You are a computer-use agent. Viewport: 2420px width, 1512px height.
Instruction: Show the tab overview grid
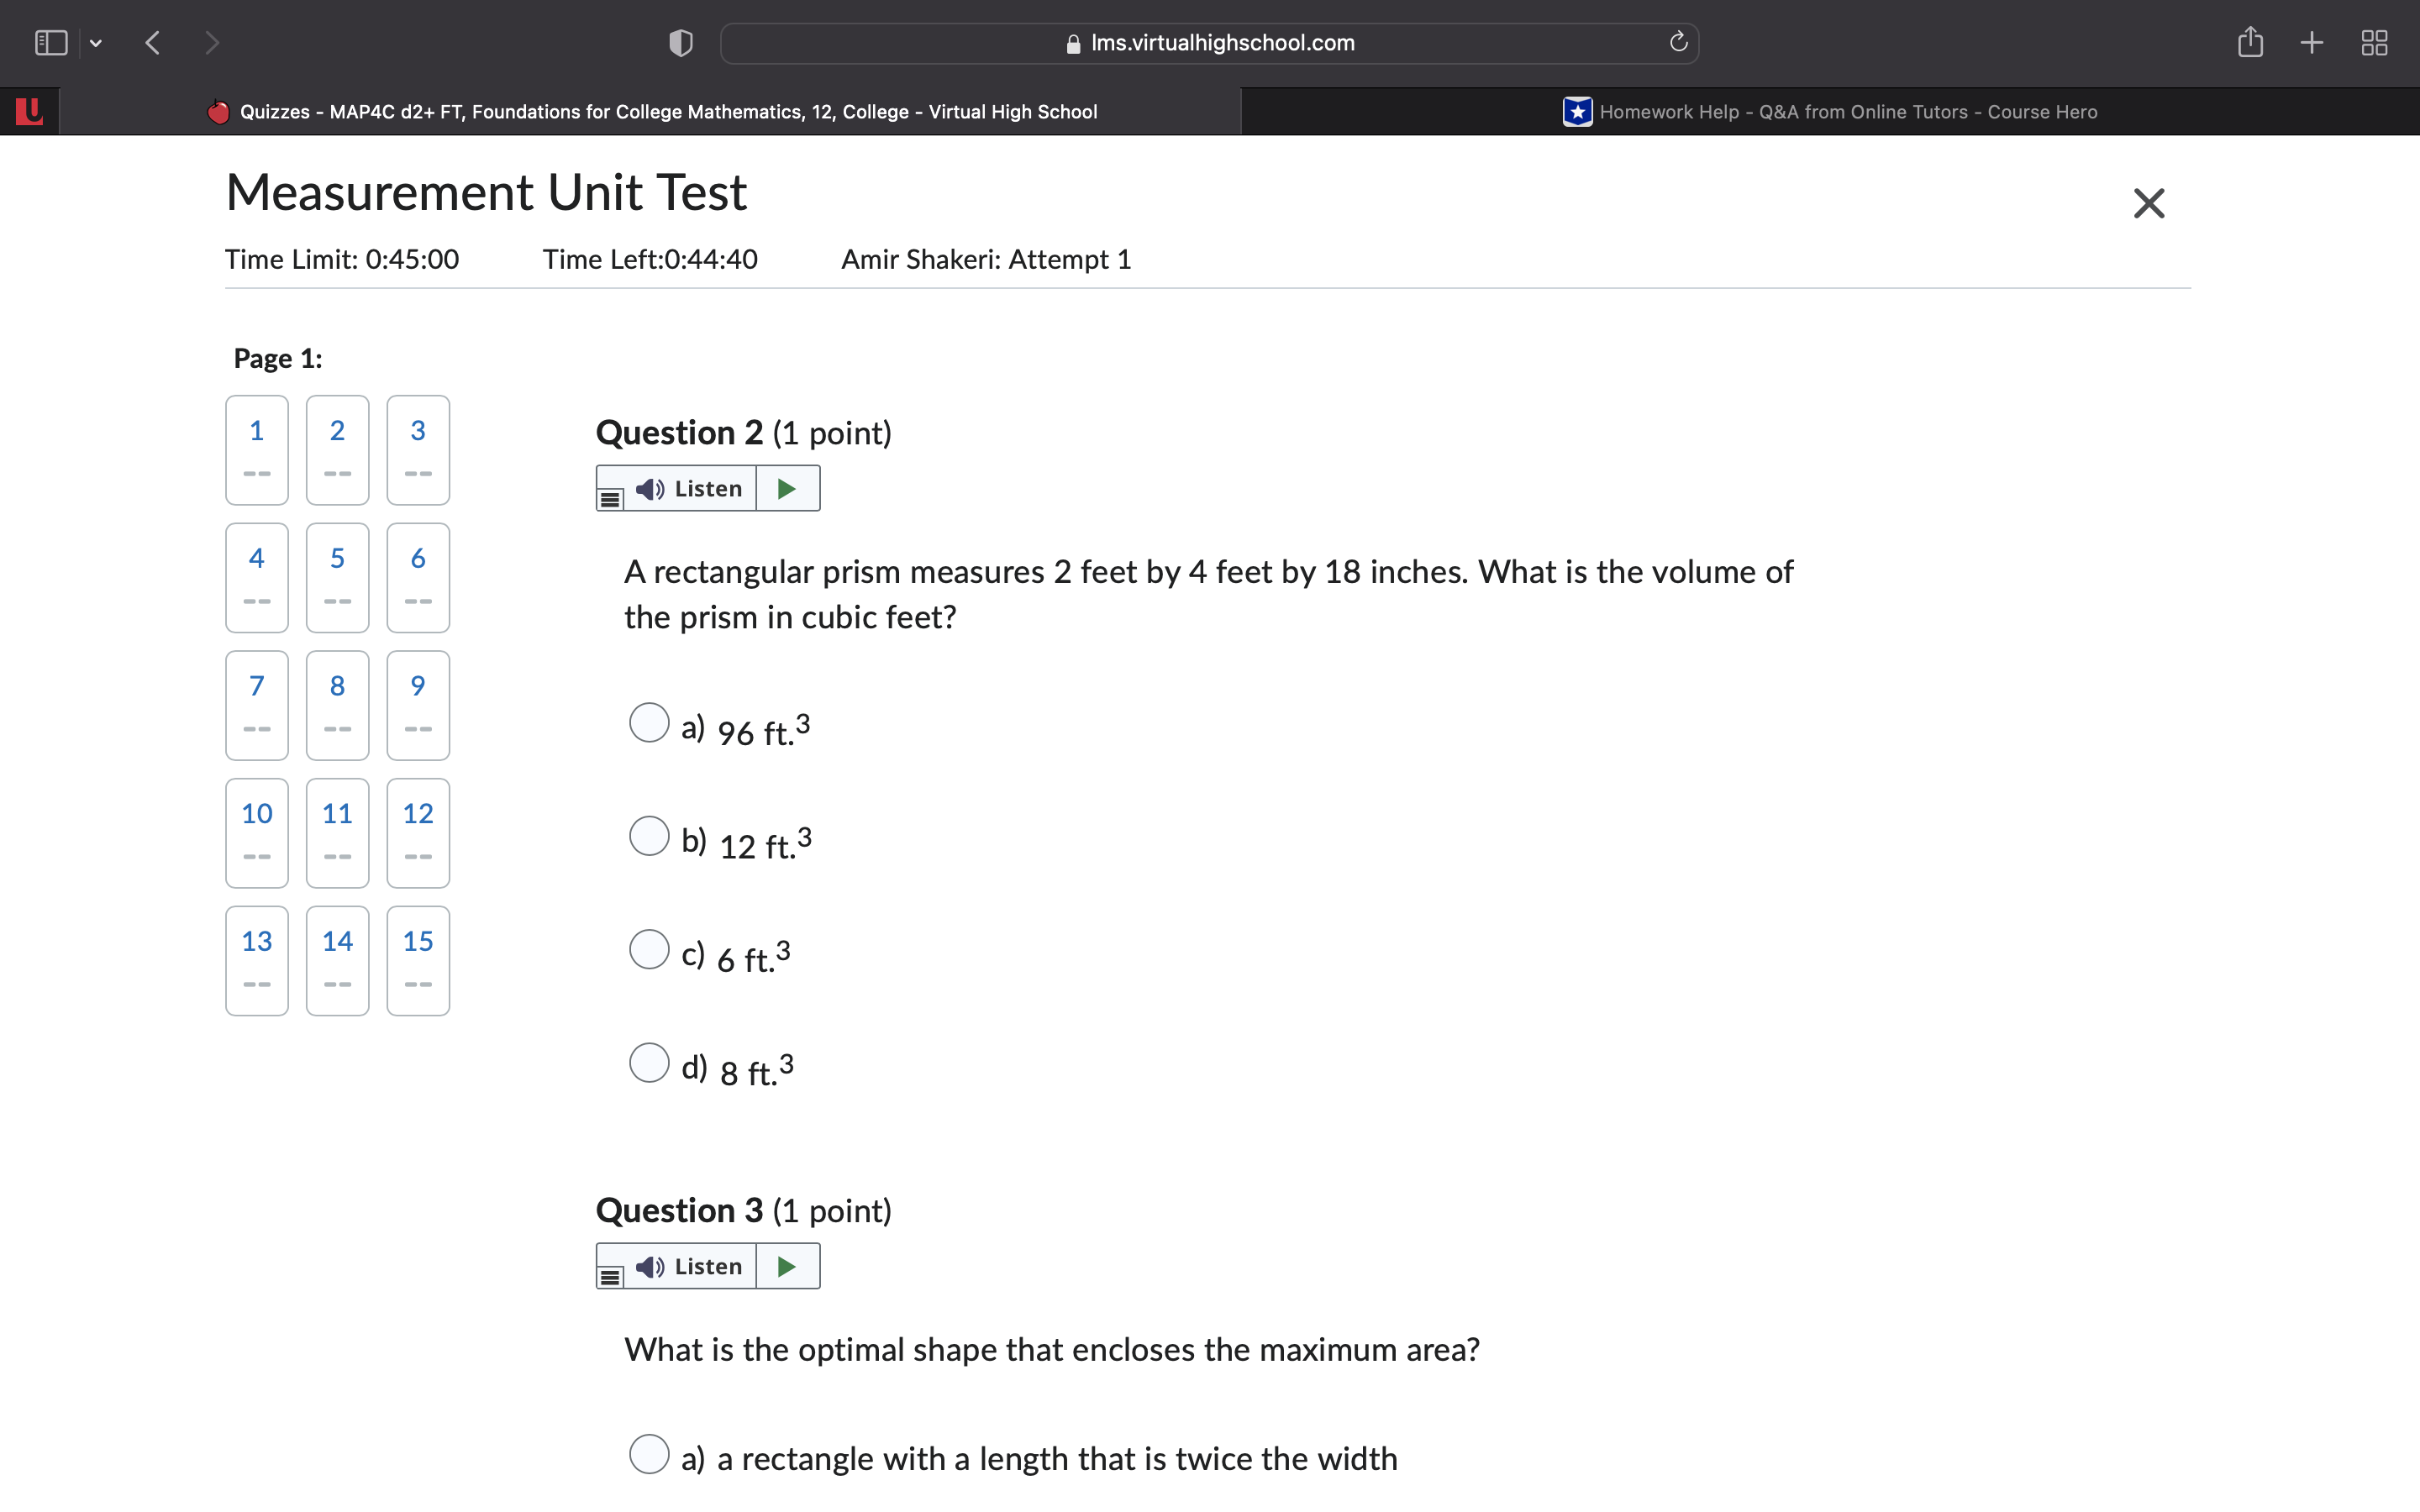coord(2375,42)
